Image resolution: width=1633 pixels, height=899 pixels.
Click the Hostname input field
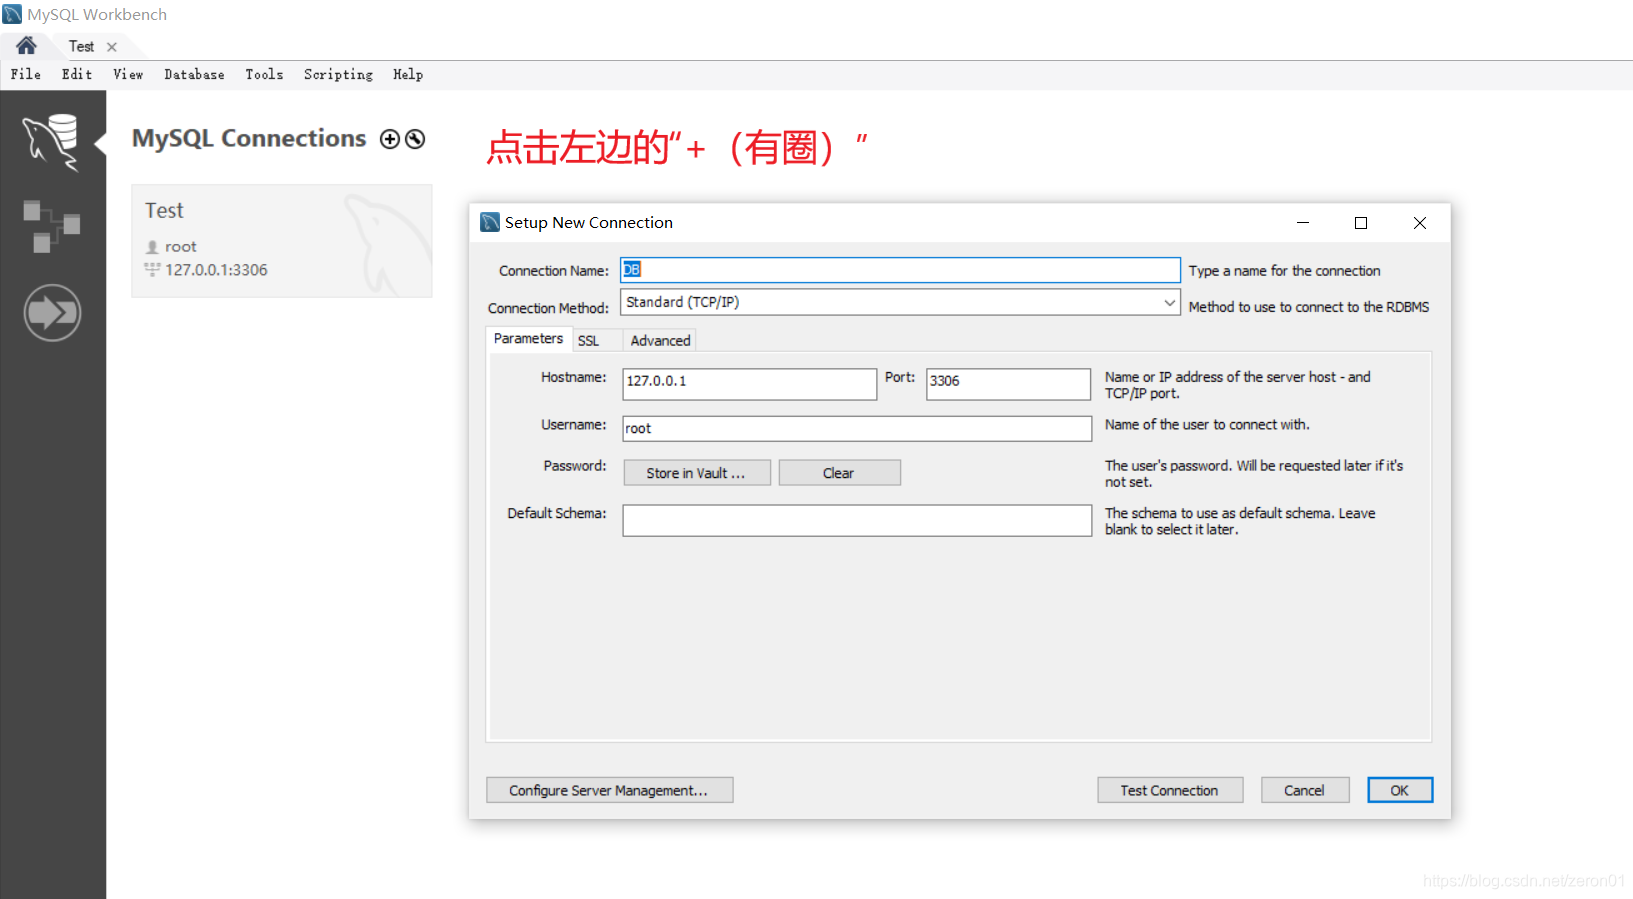(749, 384)
